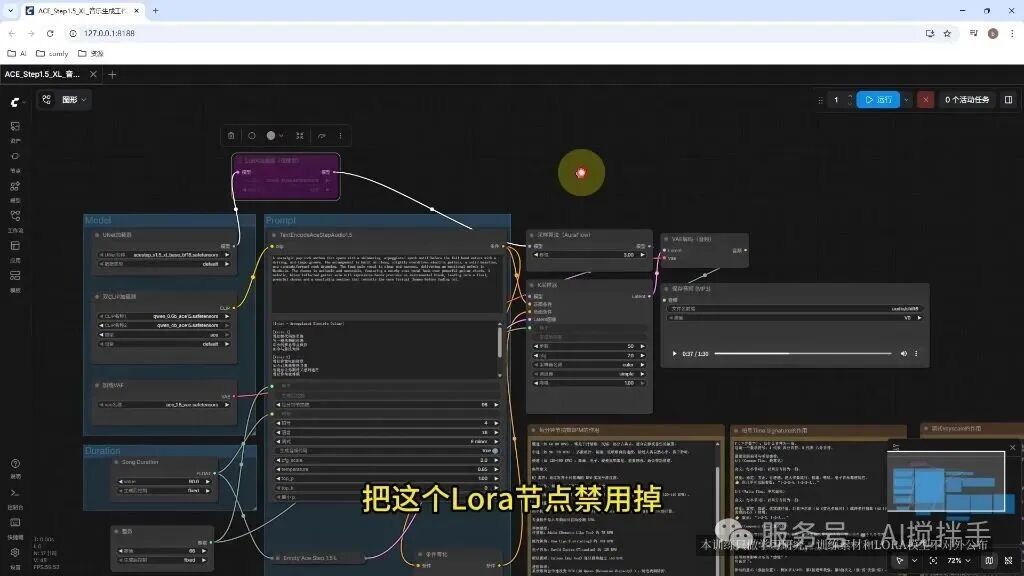
Task: Toggle the switch in TextEncode node
Action: 494,451
